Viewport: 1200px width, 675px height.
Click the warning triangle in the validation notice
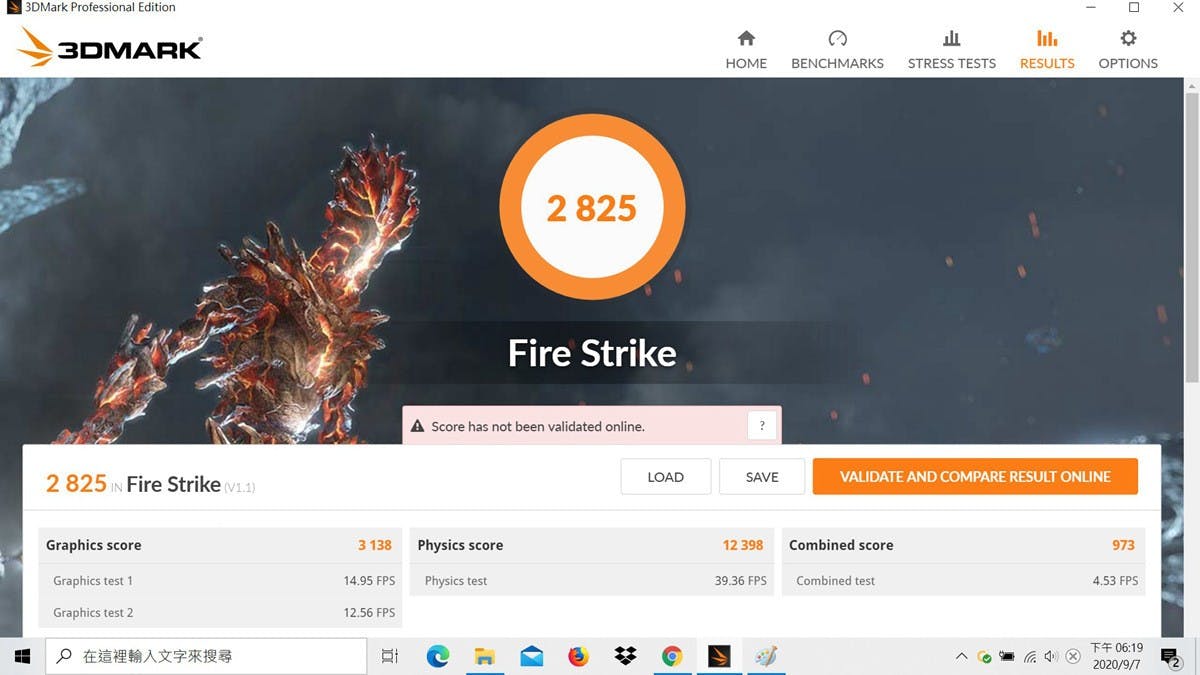tap(417, 427)
